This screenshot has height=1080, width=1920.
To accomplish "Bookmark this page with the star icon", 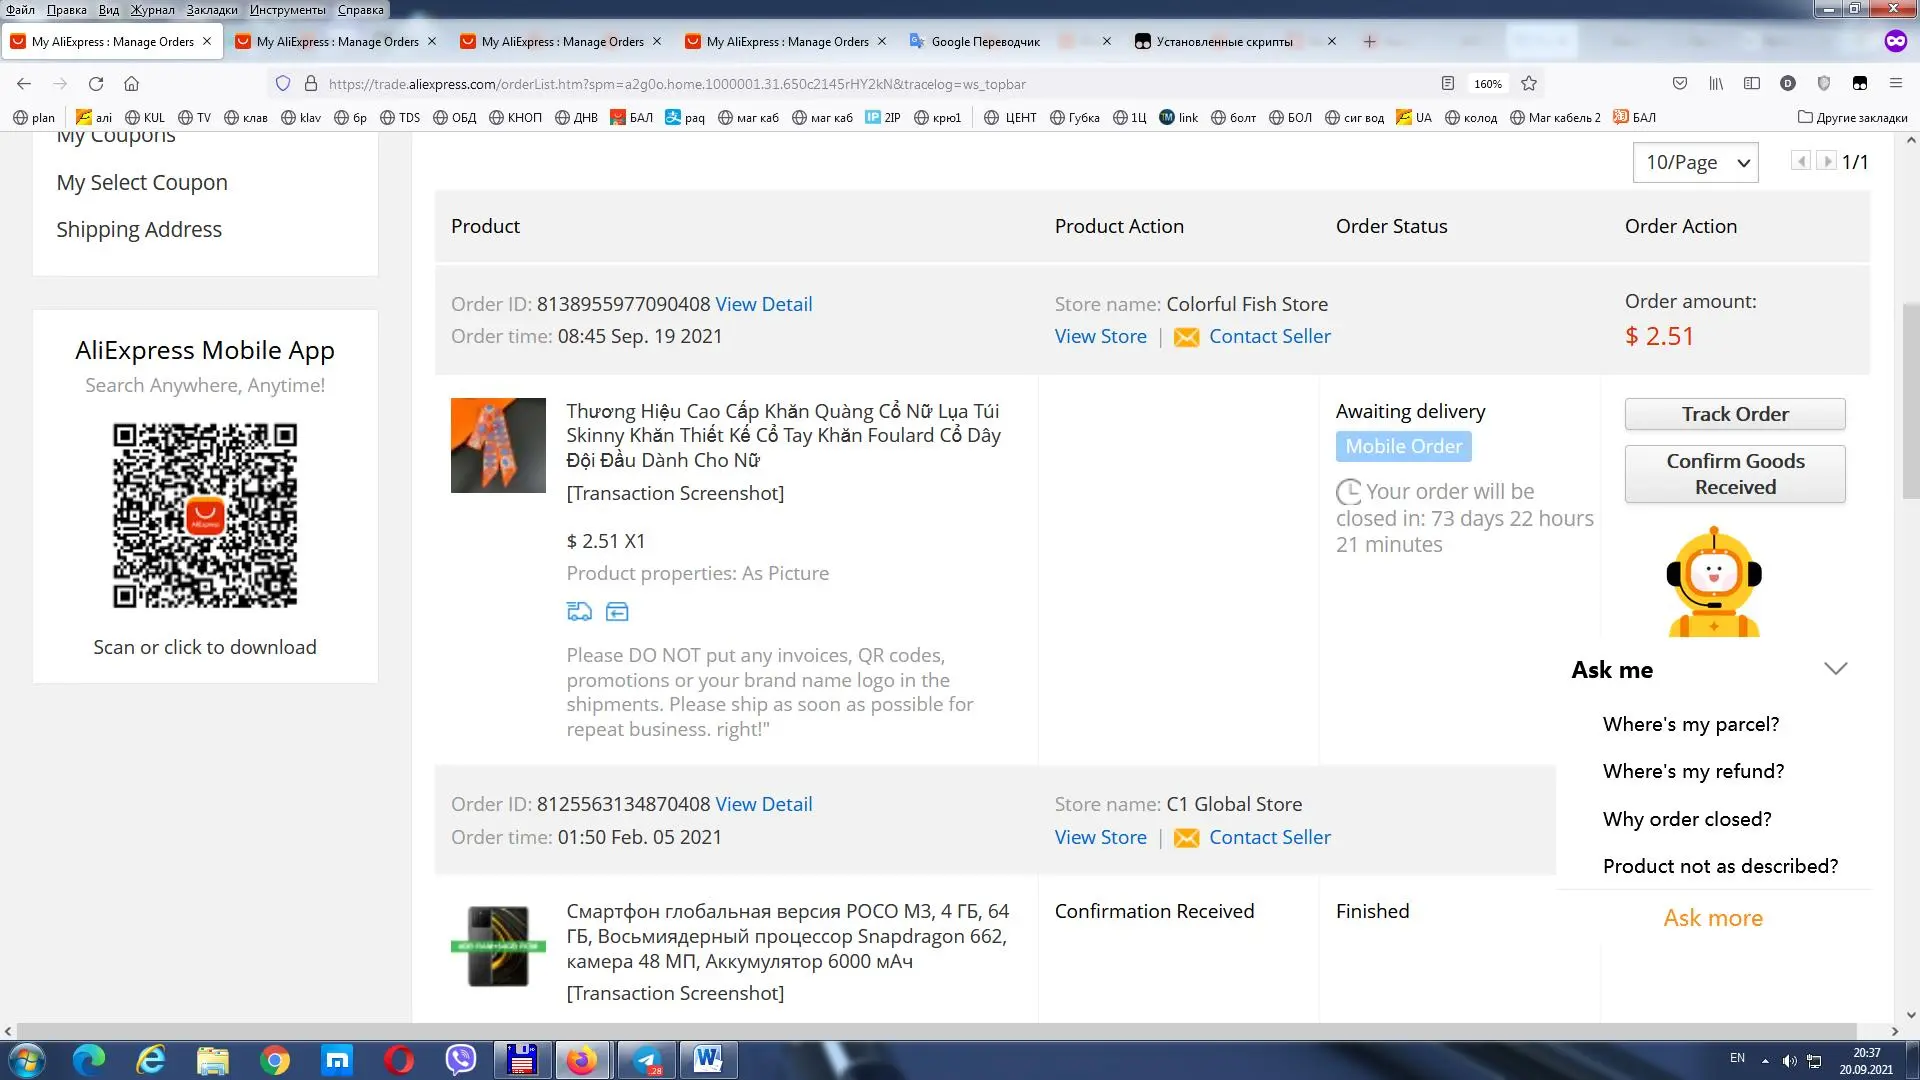I will [x=1529, y=84].
